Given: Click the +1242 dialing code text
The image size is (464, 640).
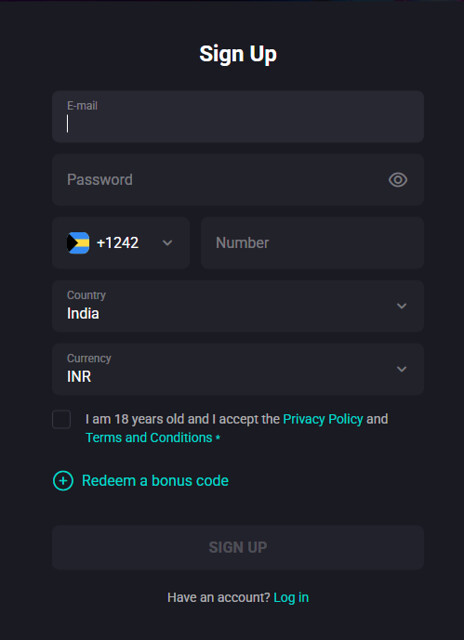Looking at the screenshot, I should 118,243.
